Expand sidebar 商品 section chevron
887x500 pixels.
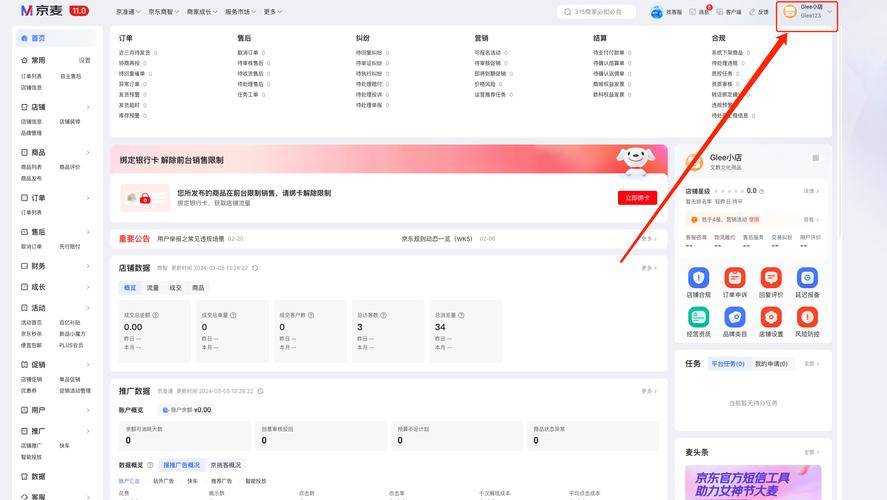(x=88, y=152)
